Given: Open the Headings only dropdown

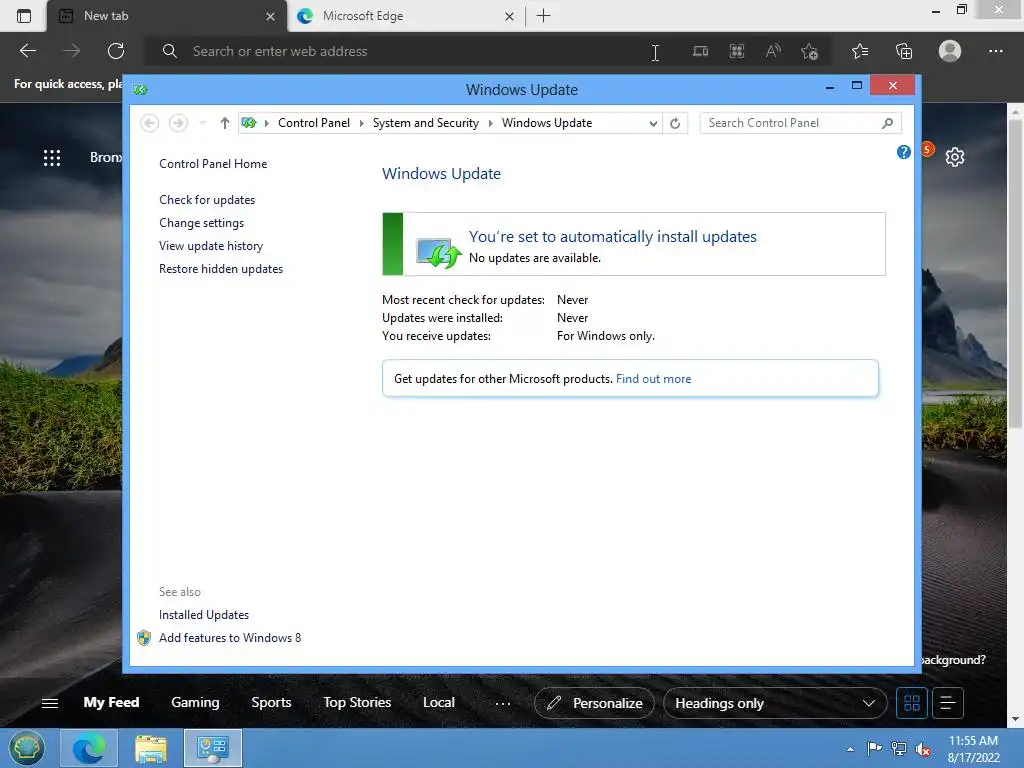Looking at the screenshot, I should pyautogui.click(x=775, y=703).
